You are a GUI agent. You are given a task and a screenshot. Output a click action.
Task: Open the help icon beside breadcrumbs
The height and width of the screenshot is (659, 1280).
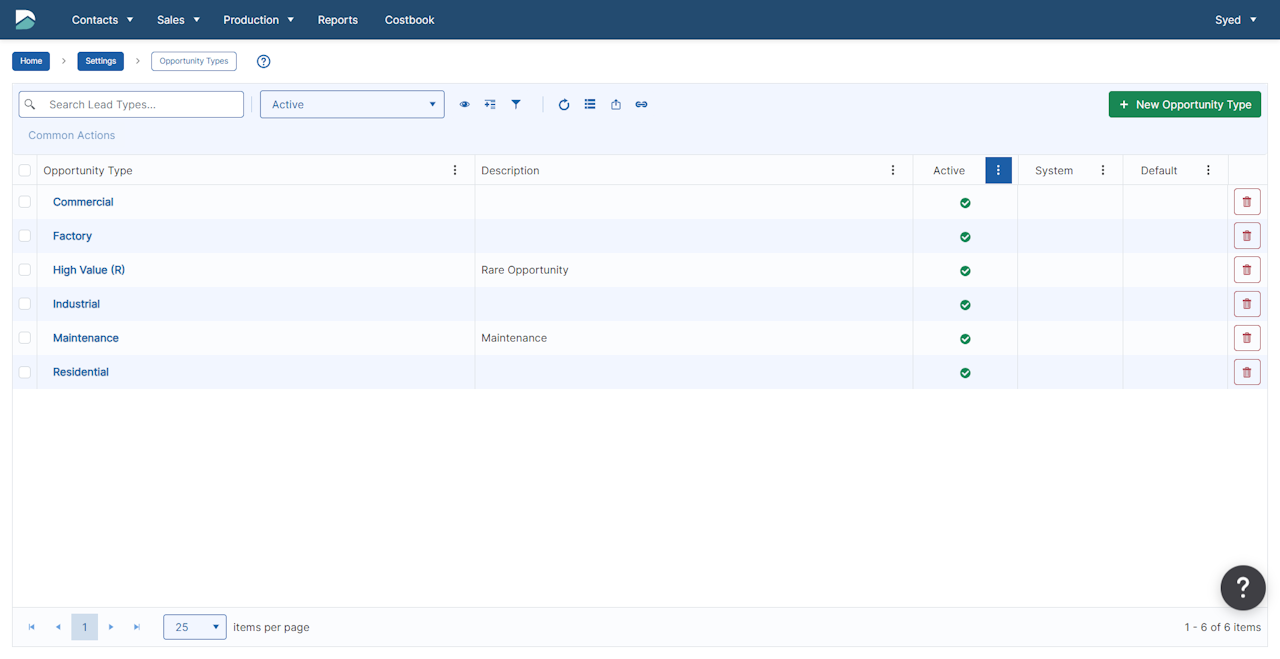coord(264,61)
